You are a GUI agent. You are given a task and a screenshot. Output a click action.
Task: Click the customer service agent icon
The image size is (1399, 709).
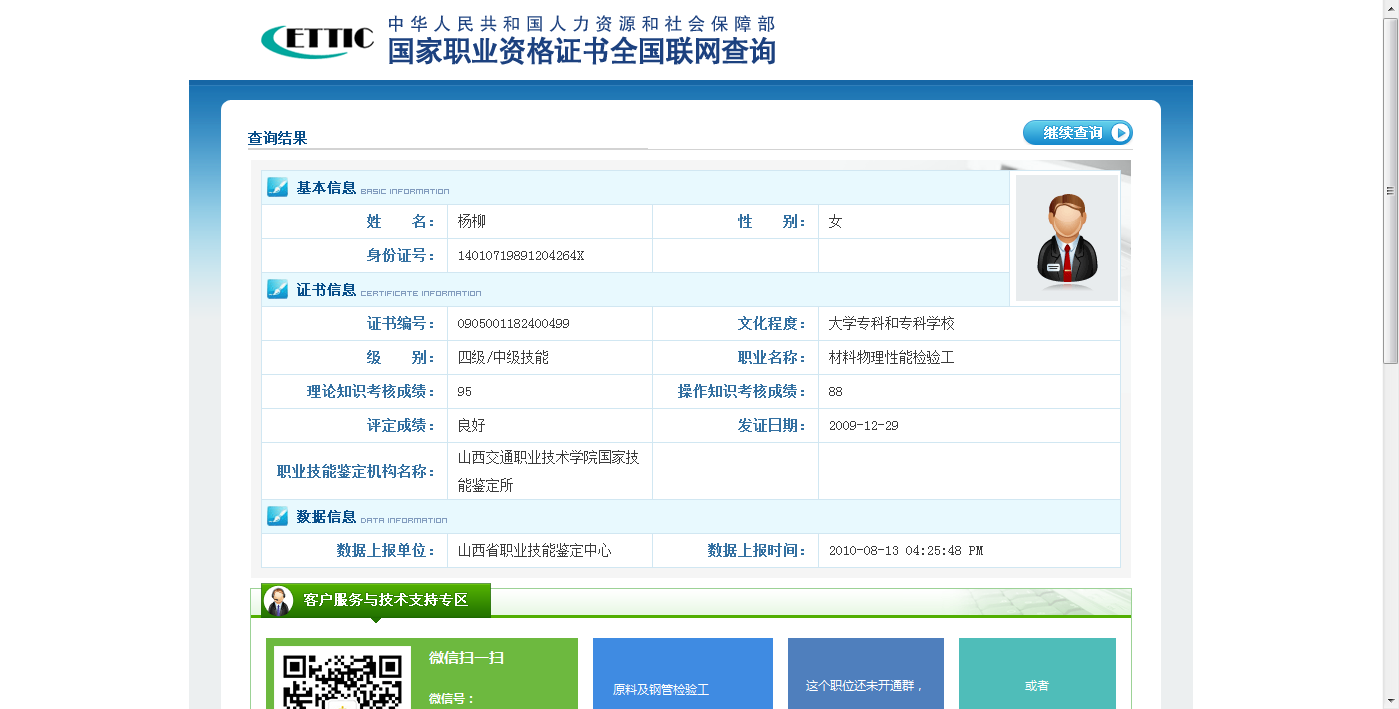click(x=278, y=600)
